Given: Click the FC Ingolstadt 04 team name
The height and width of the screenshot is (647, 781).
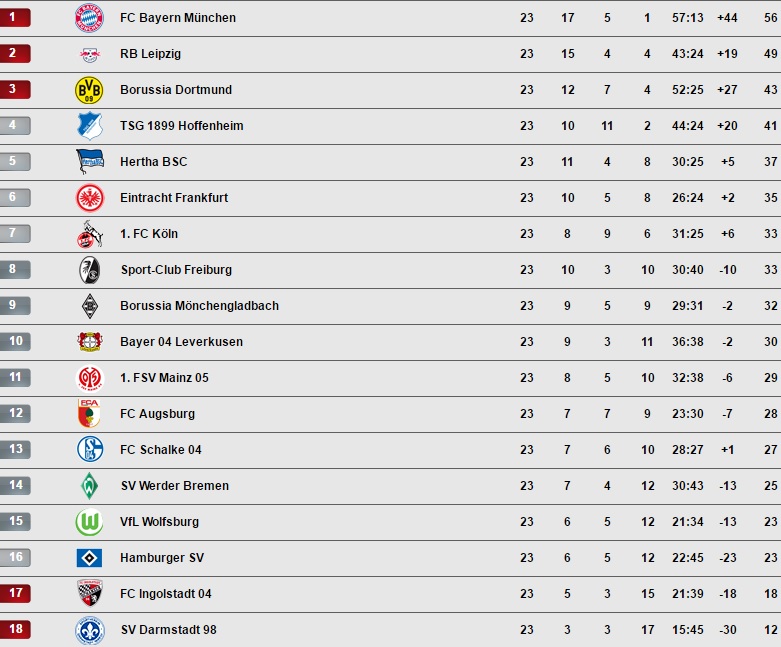Looking at the screenshot, I should [x=165, y=594].
